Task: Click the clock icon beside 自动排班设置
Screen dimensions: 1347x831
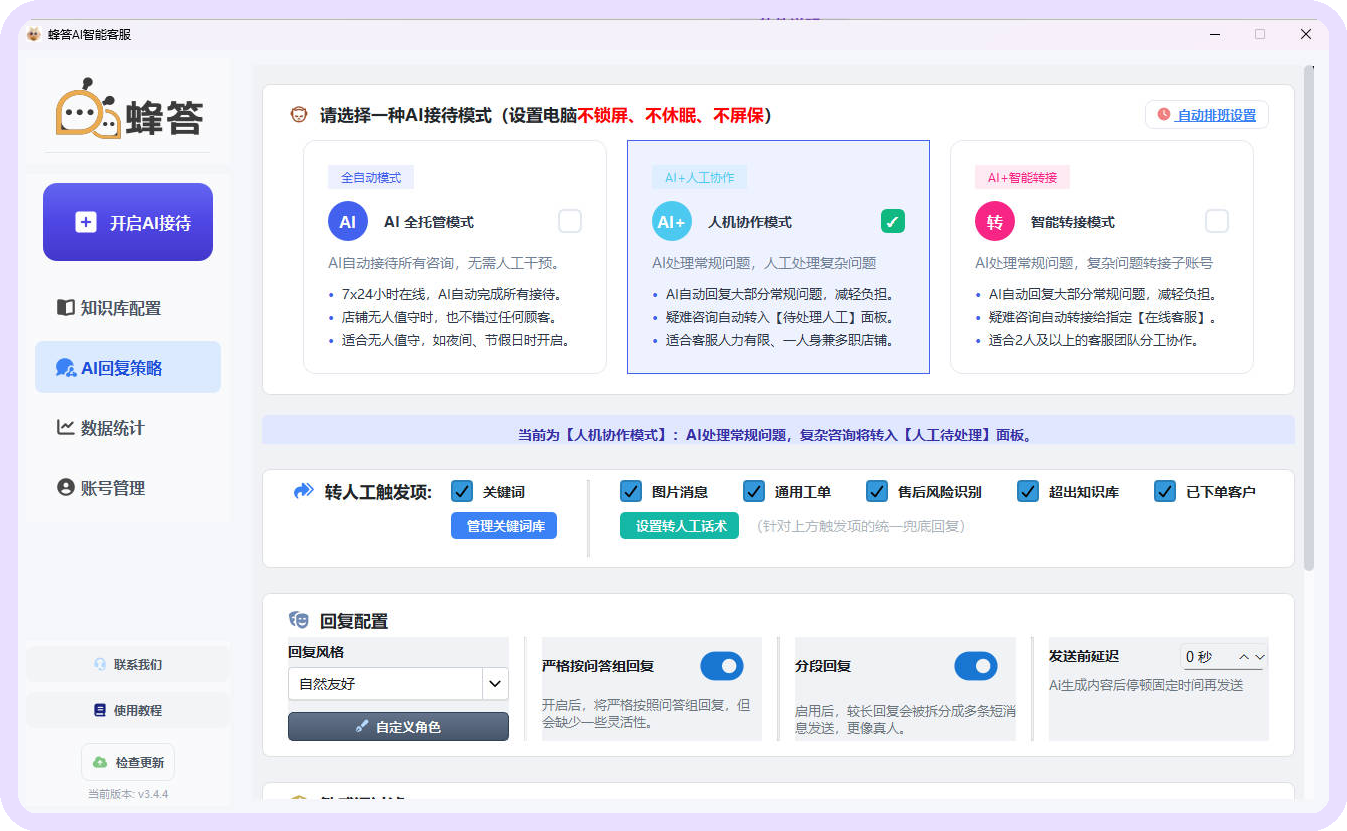Action: click(1163, 115)
